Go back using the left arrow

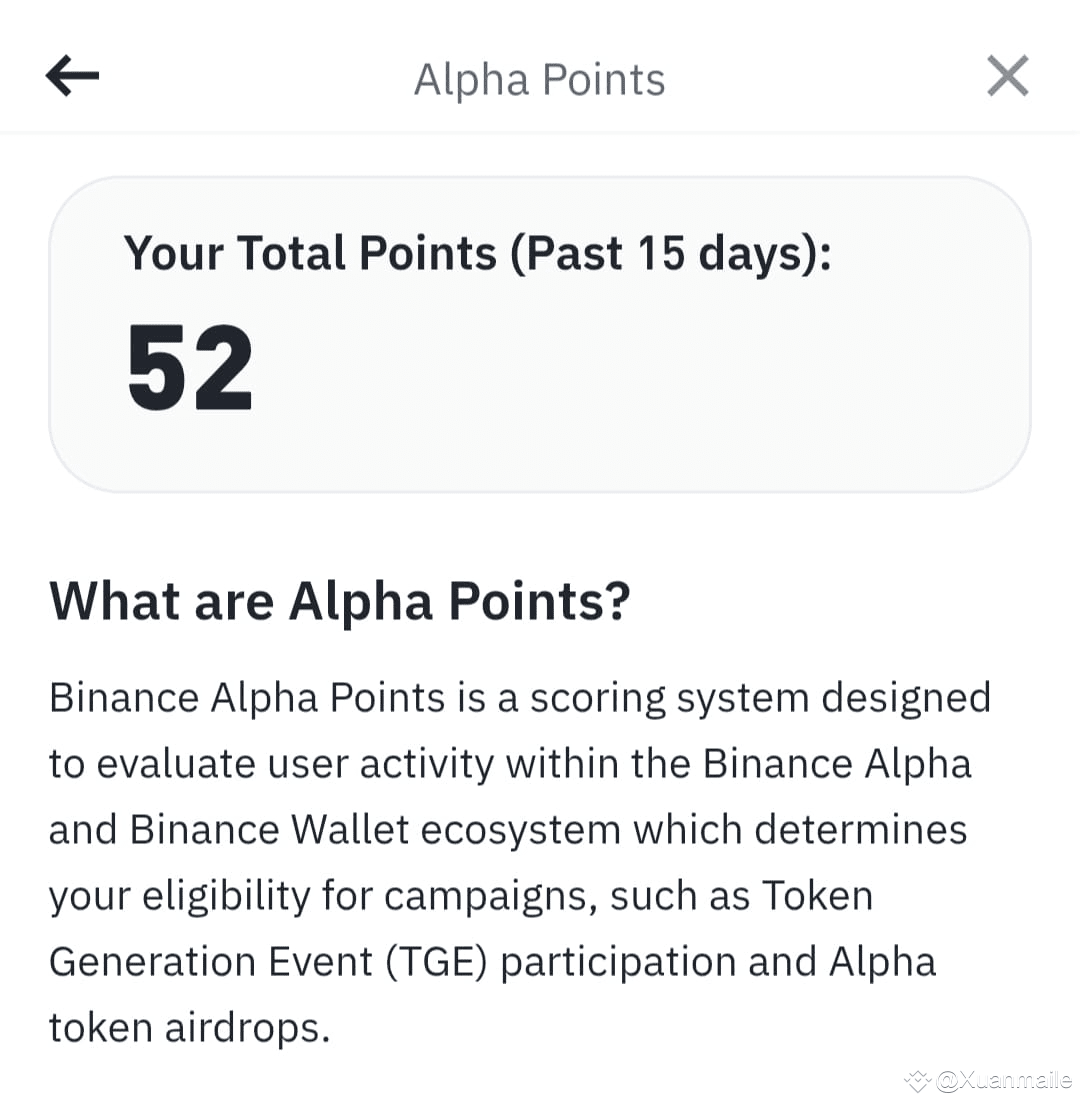[x=72, y=75]
